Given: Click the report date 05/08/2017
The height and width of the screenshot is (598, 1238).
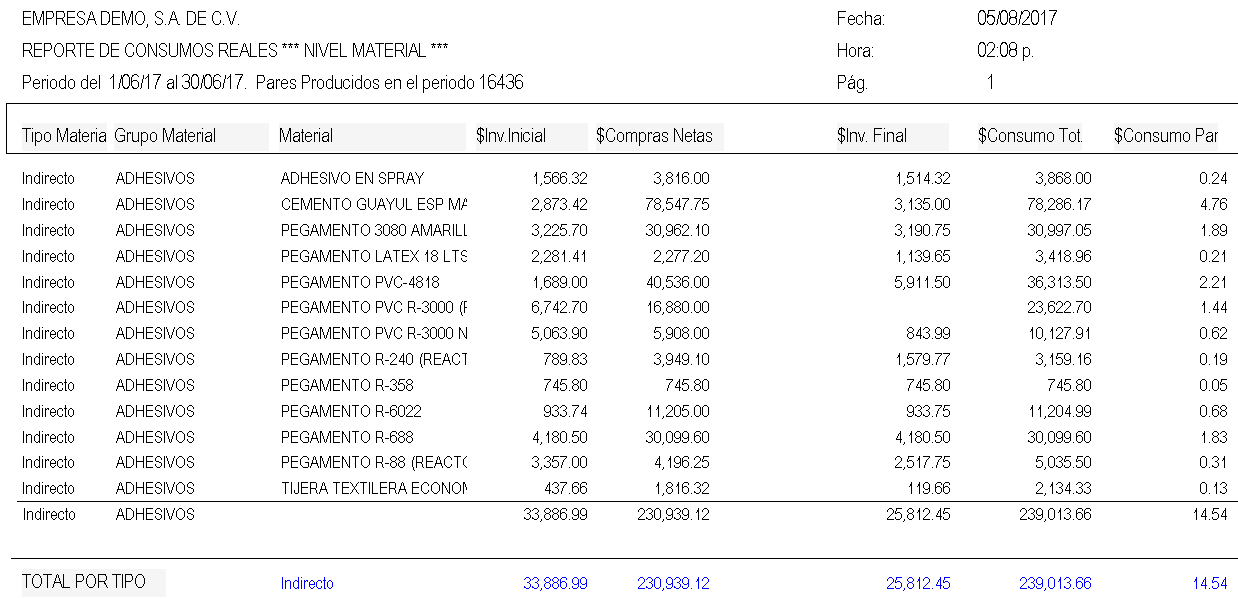Looking at the screenshot, I should point(1017,19).
